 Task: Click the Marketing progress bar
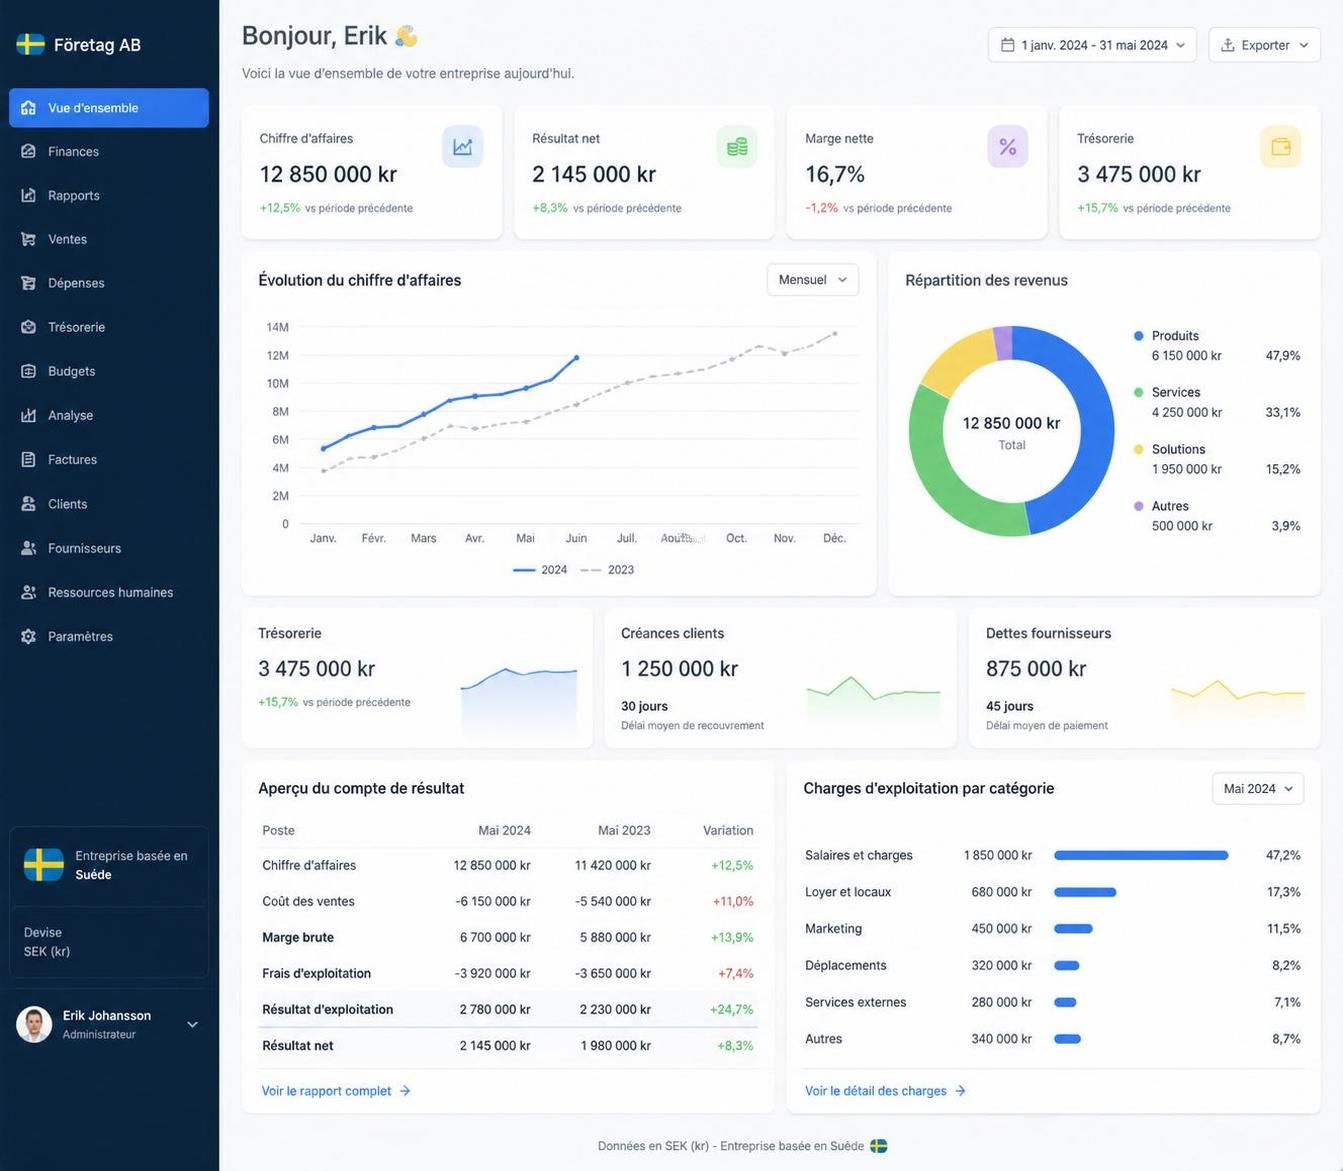point(1073,929)
